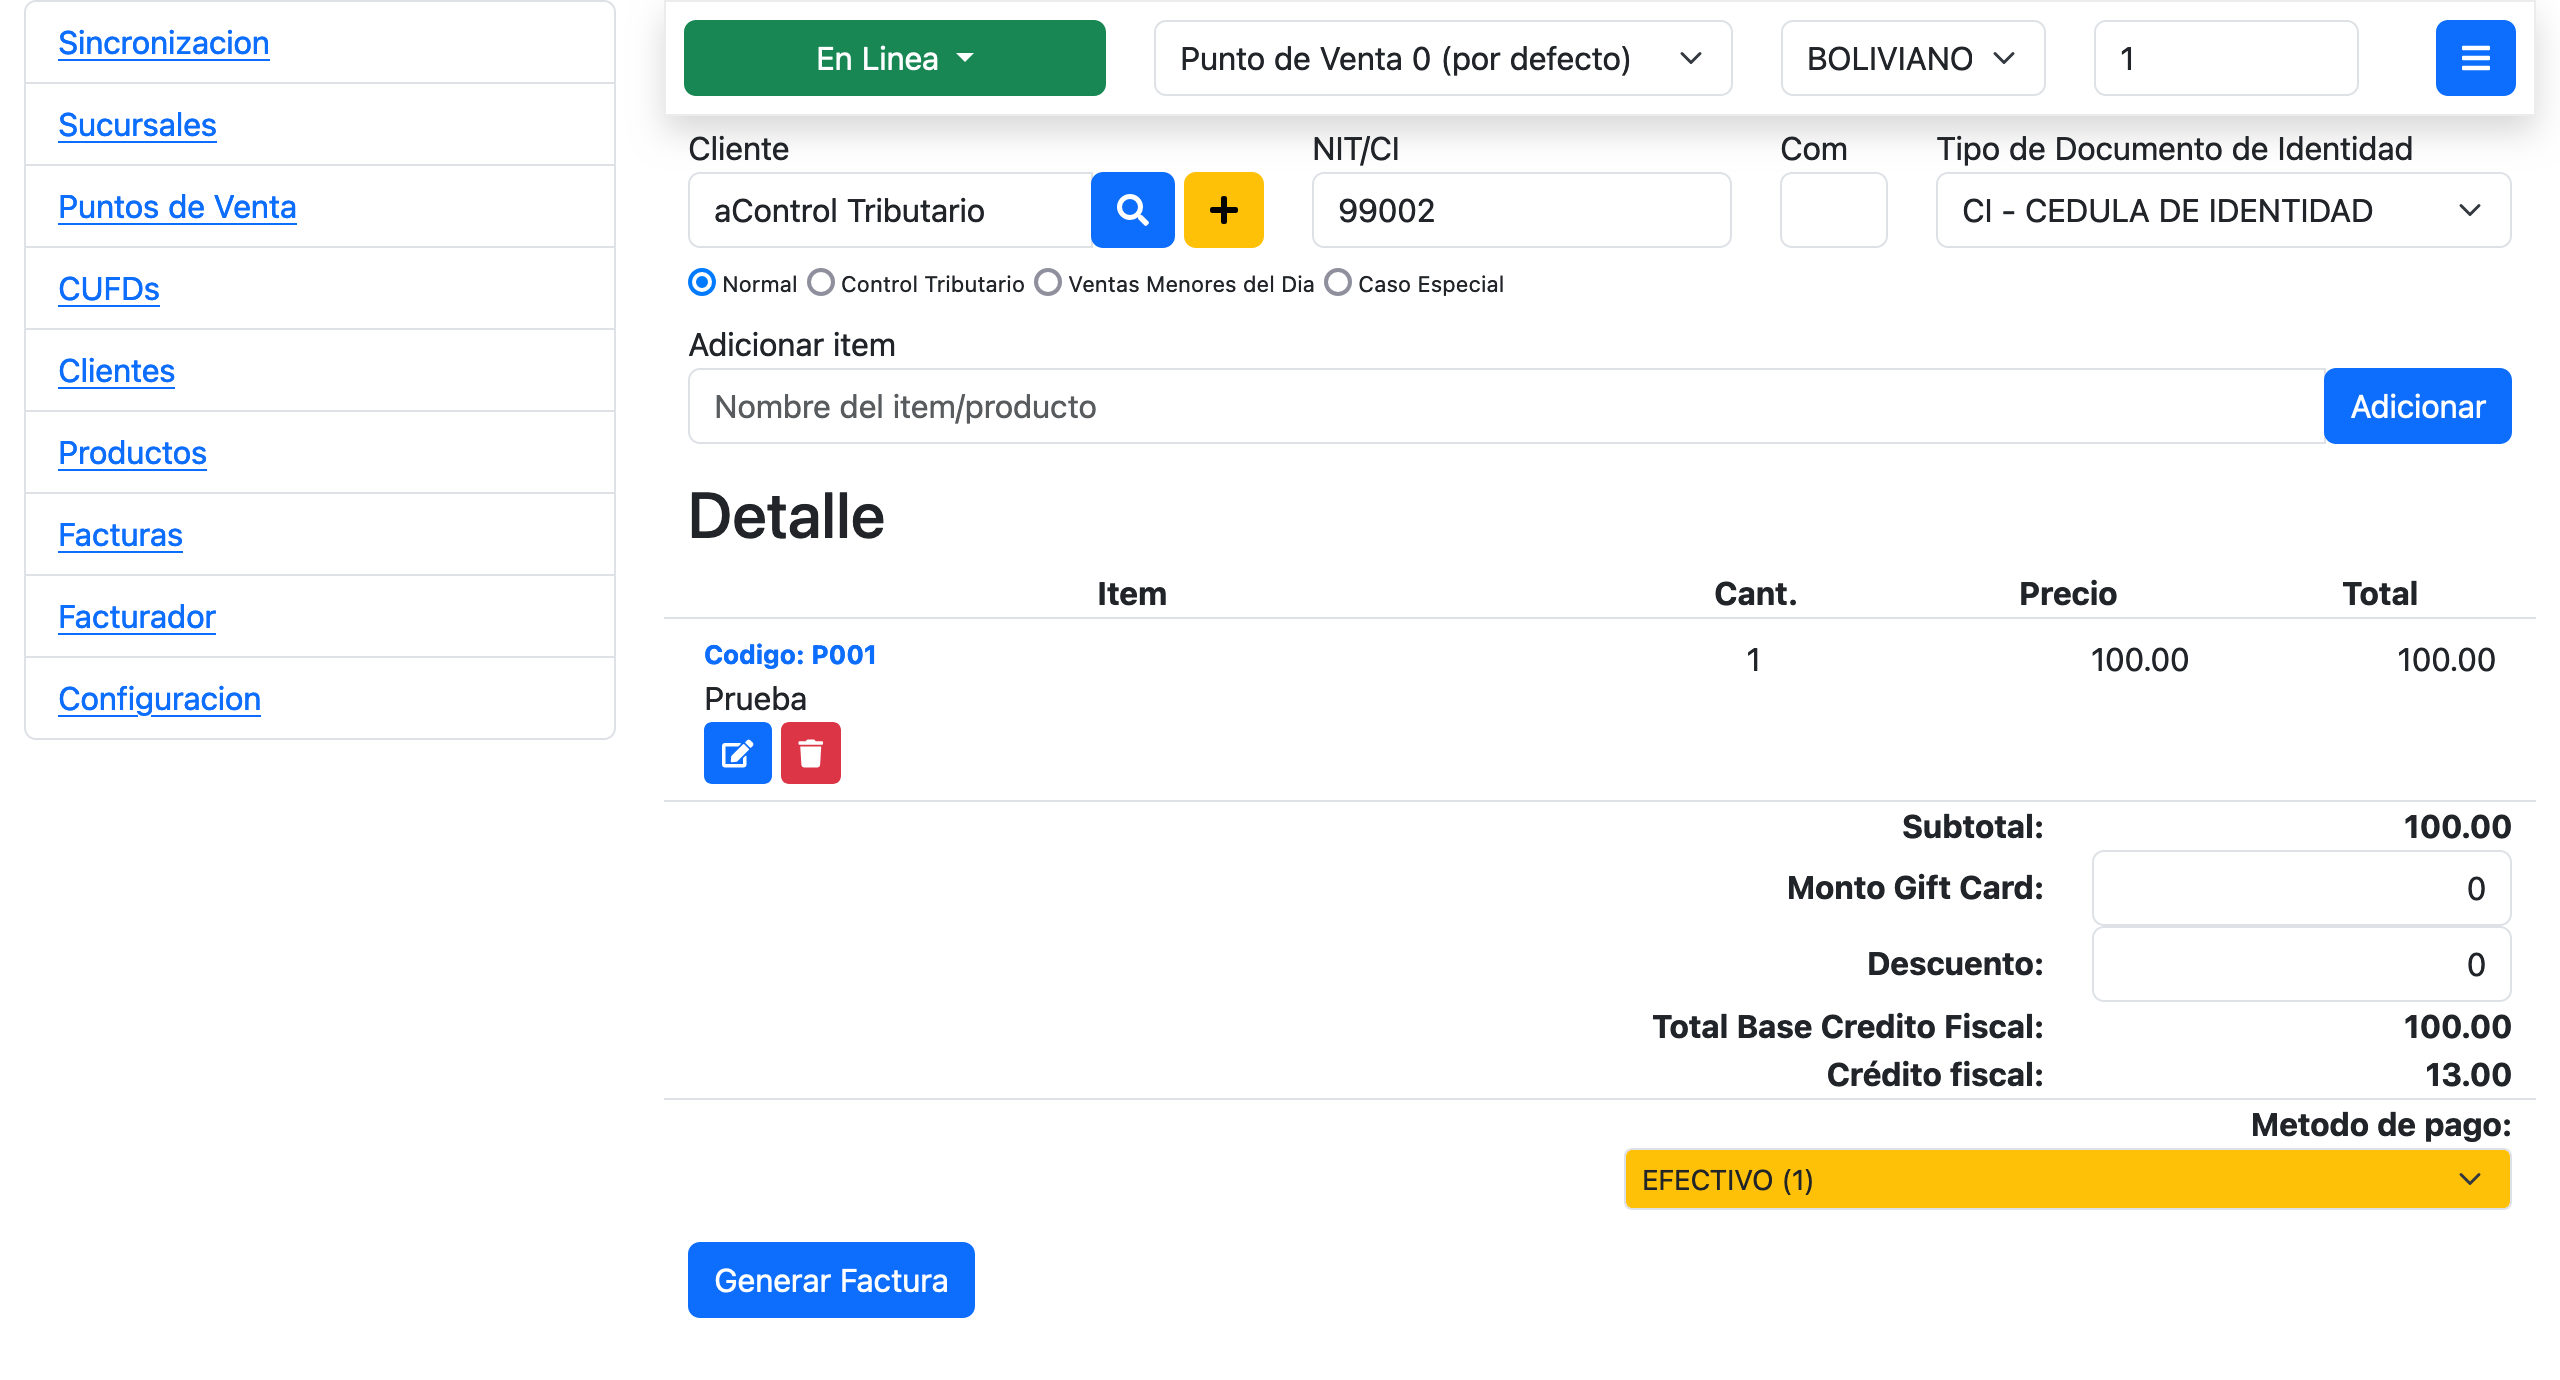Expand the Tipo de Documento de Identidad dropdown
Image resolution: width=2560 pixels, height=1380 pixels.
2222,210
